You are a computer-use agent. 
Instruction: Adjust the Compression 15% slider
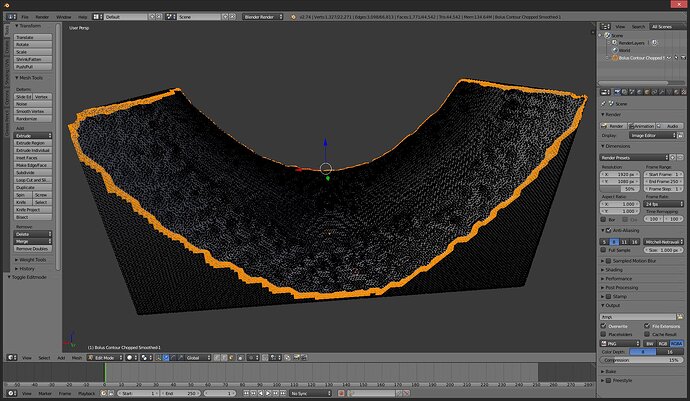(642, 360)
